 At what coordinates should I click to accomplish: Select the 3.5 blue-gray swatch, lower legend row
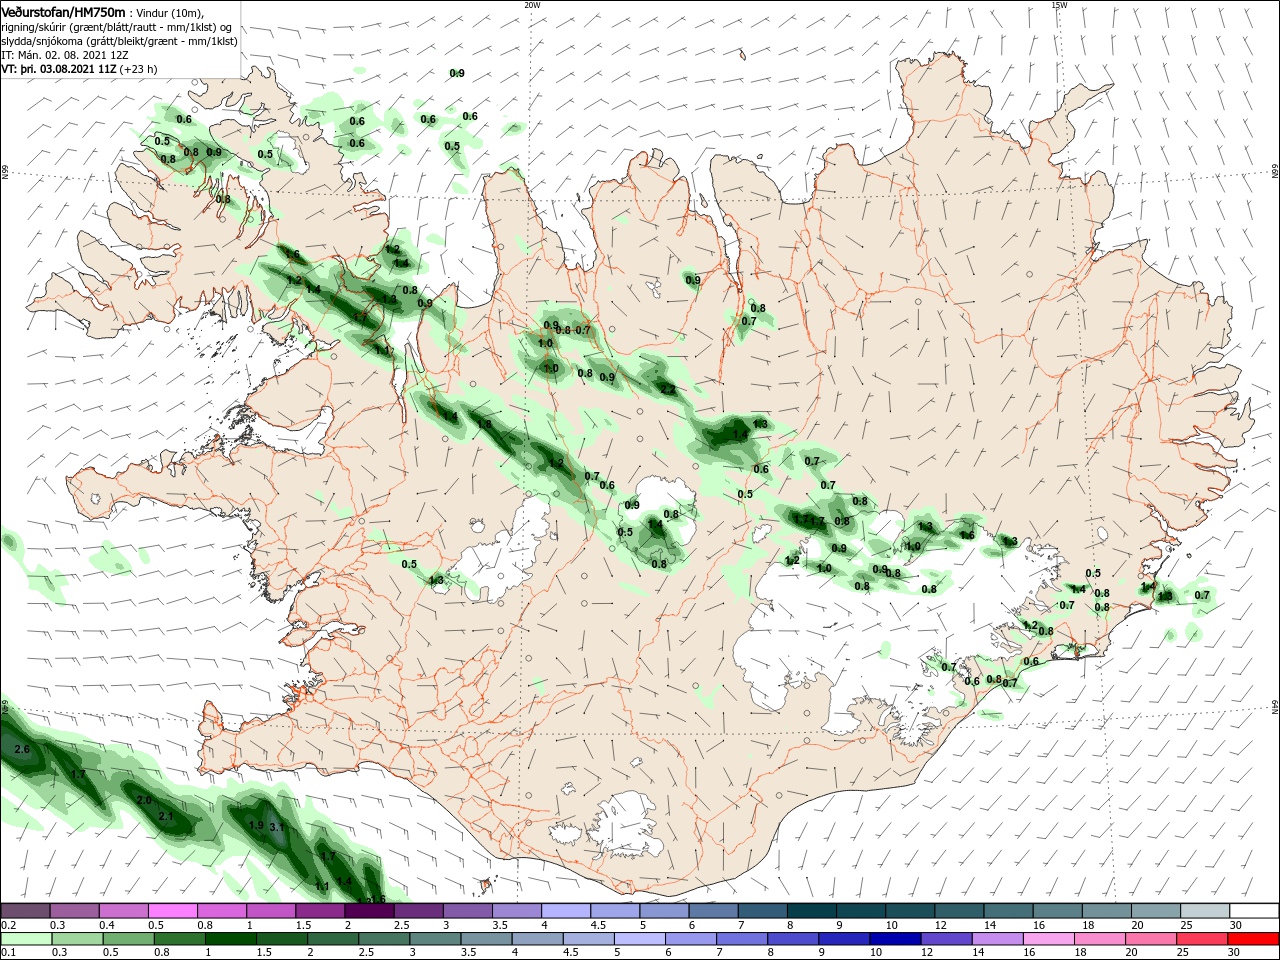pos(486,939)
